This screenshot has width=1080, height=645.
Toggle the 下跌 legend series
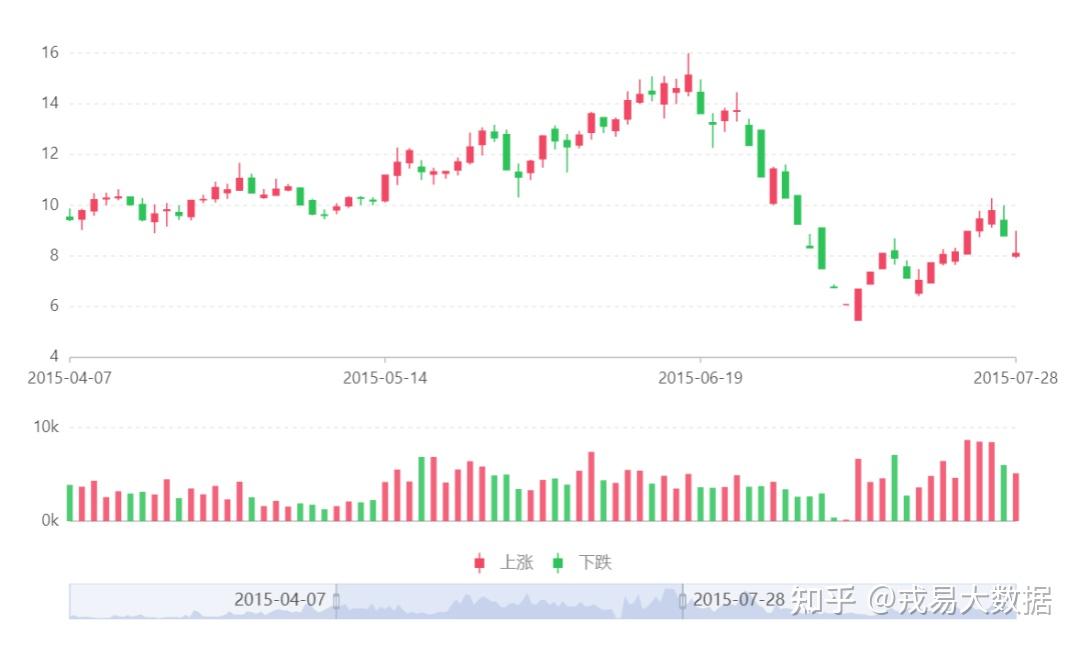click(x=595, y=562)
